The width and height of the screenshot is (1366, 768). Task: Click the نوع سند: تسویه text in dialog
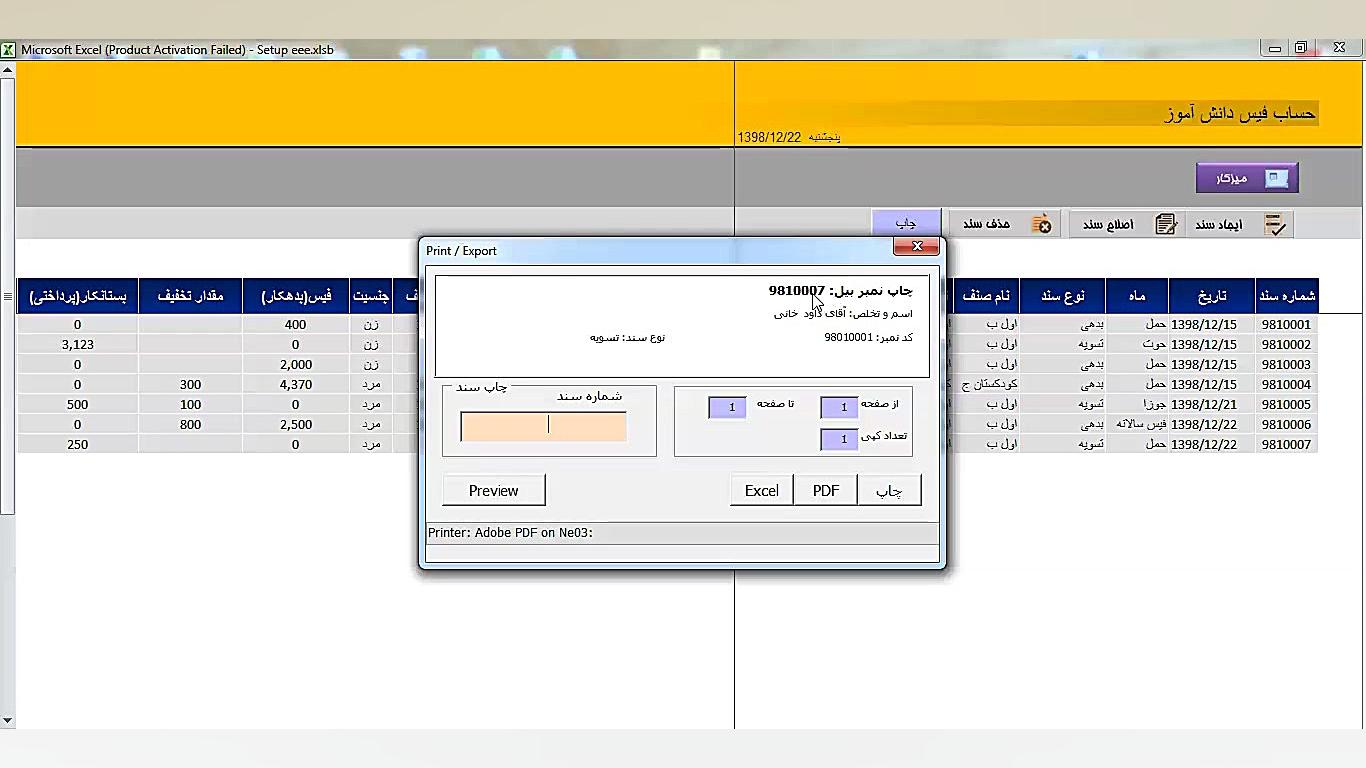point(627,337)
